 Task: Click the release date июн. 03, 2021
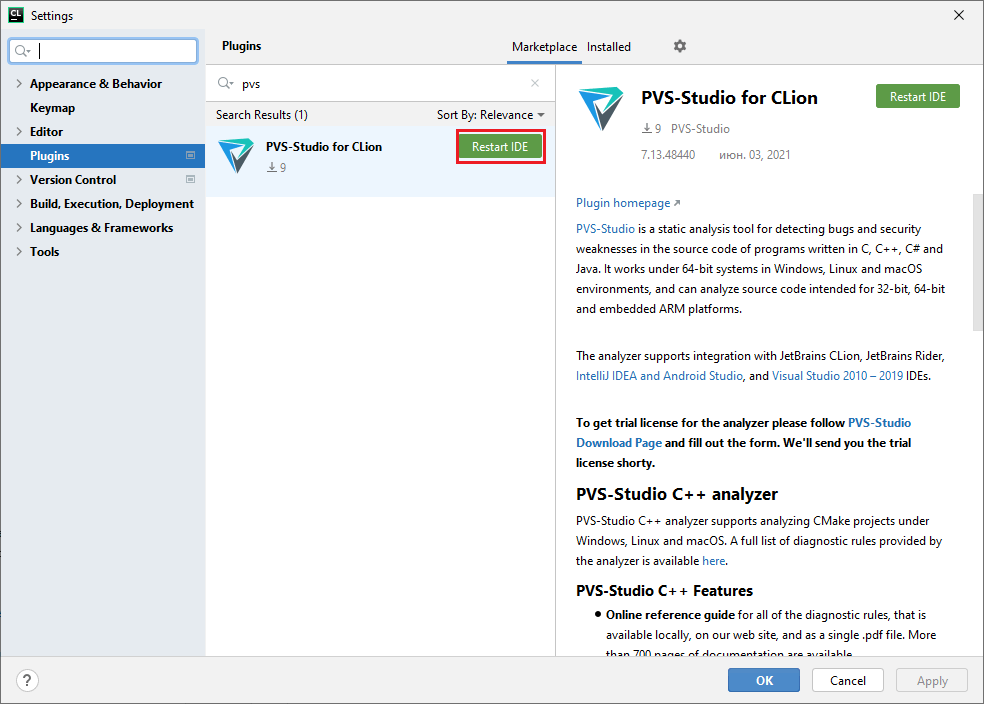[754, 155]
